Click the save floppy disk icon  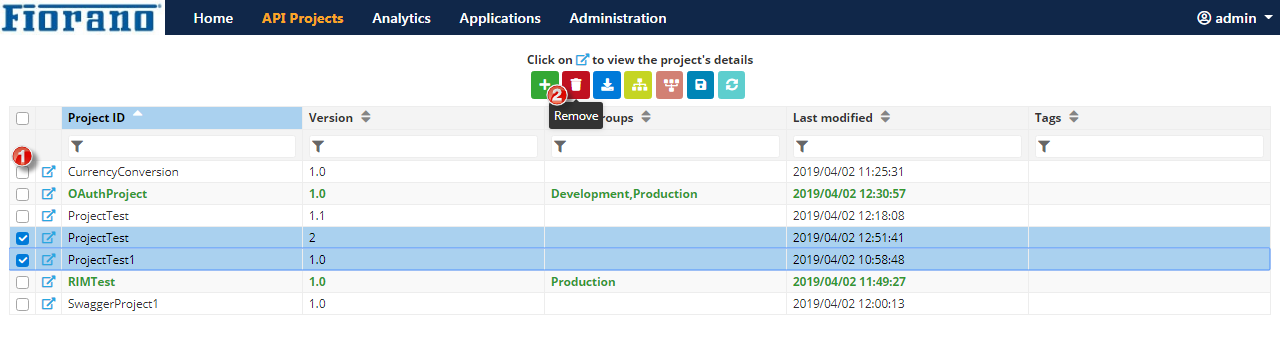click(700, 85)
